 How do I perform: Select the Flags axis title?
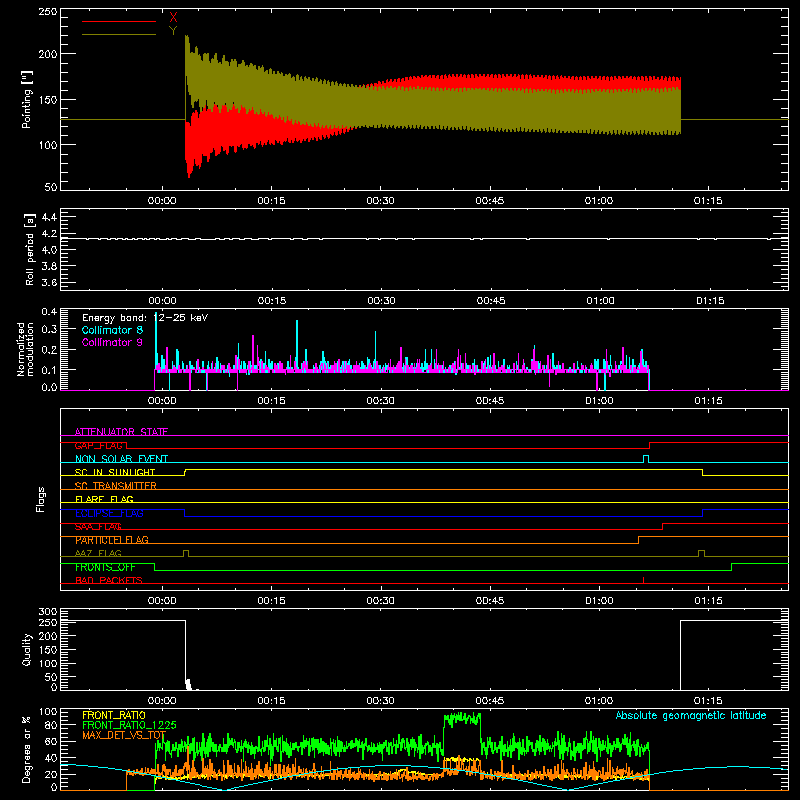tap(40, 499)
